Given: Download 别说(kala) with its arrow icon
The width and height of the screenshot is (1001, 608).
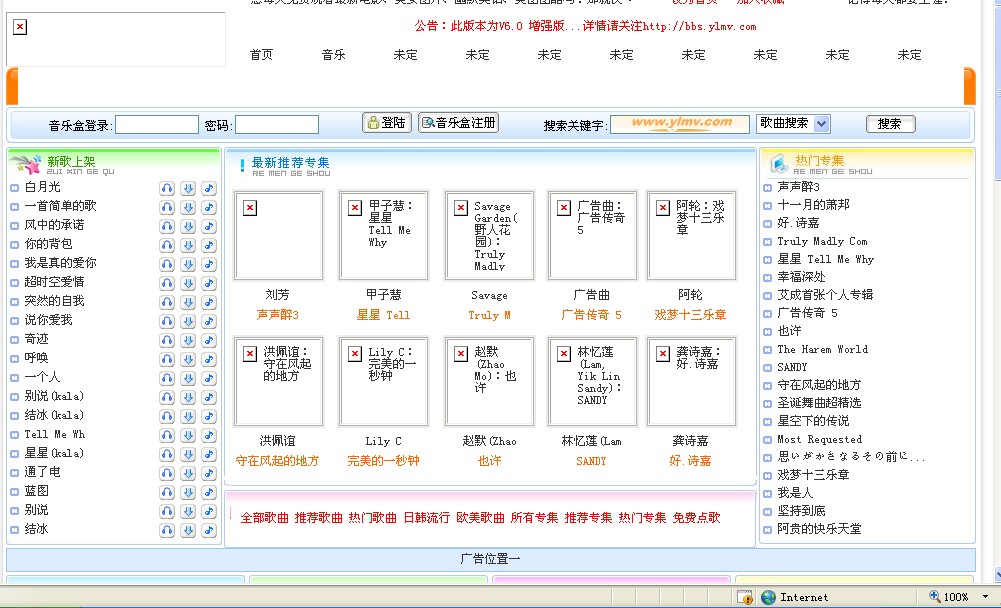Looking at the screenshot, I should pyautogui.click(x=188, y=397).
